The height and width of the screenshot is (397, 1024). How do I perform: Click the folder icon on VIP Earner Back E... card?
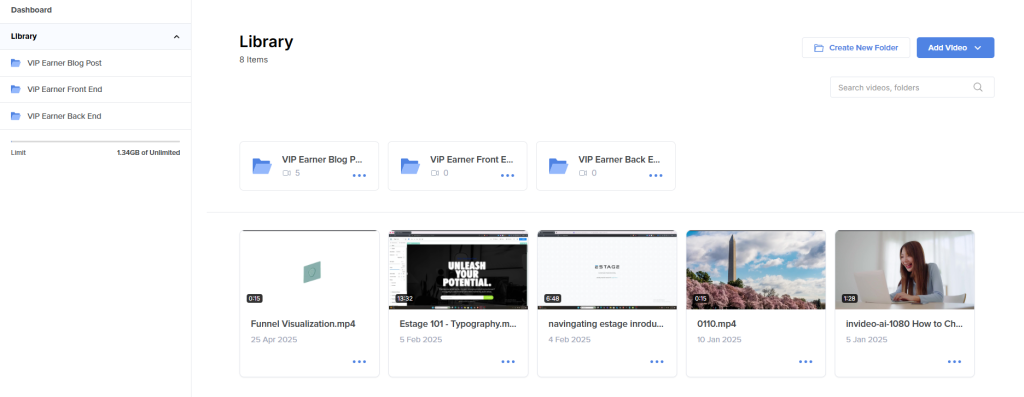(x=558, y=166)
